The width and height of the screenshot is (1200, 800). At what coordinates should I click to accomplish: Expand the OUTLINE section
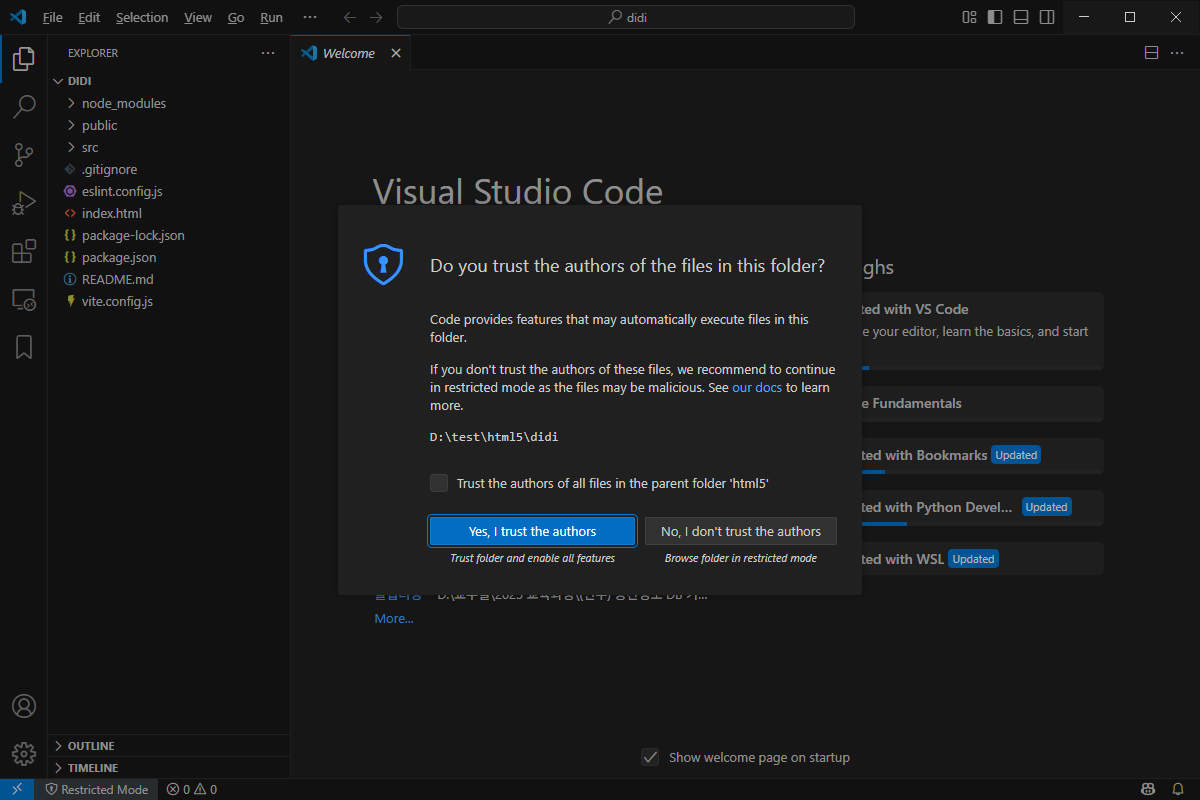(x=90, y=746)
